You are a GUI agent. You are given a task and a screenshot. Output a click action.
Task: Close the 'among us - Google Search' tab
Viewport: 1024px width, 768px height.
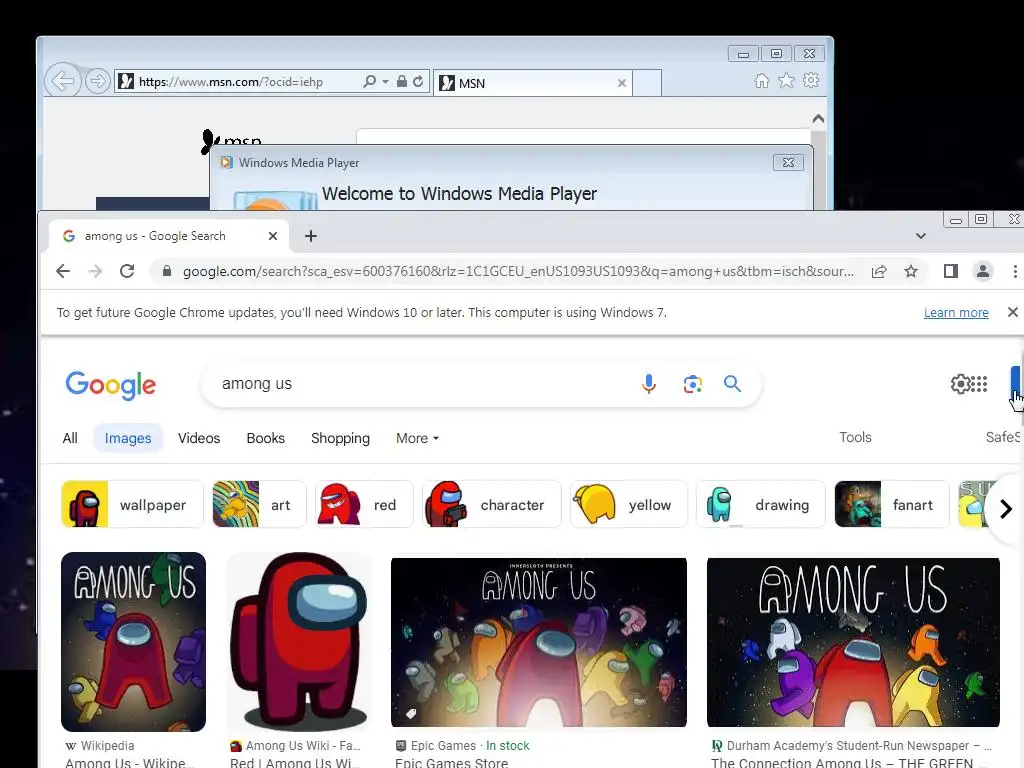pyautogui.click(x=273, y=236)
